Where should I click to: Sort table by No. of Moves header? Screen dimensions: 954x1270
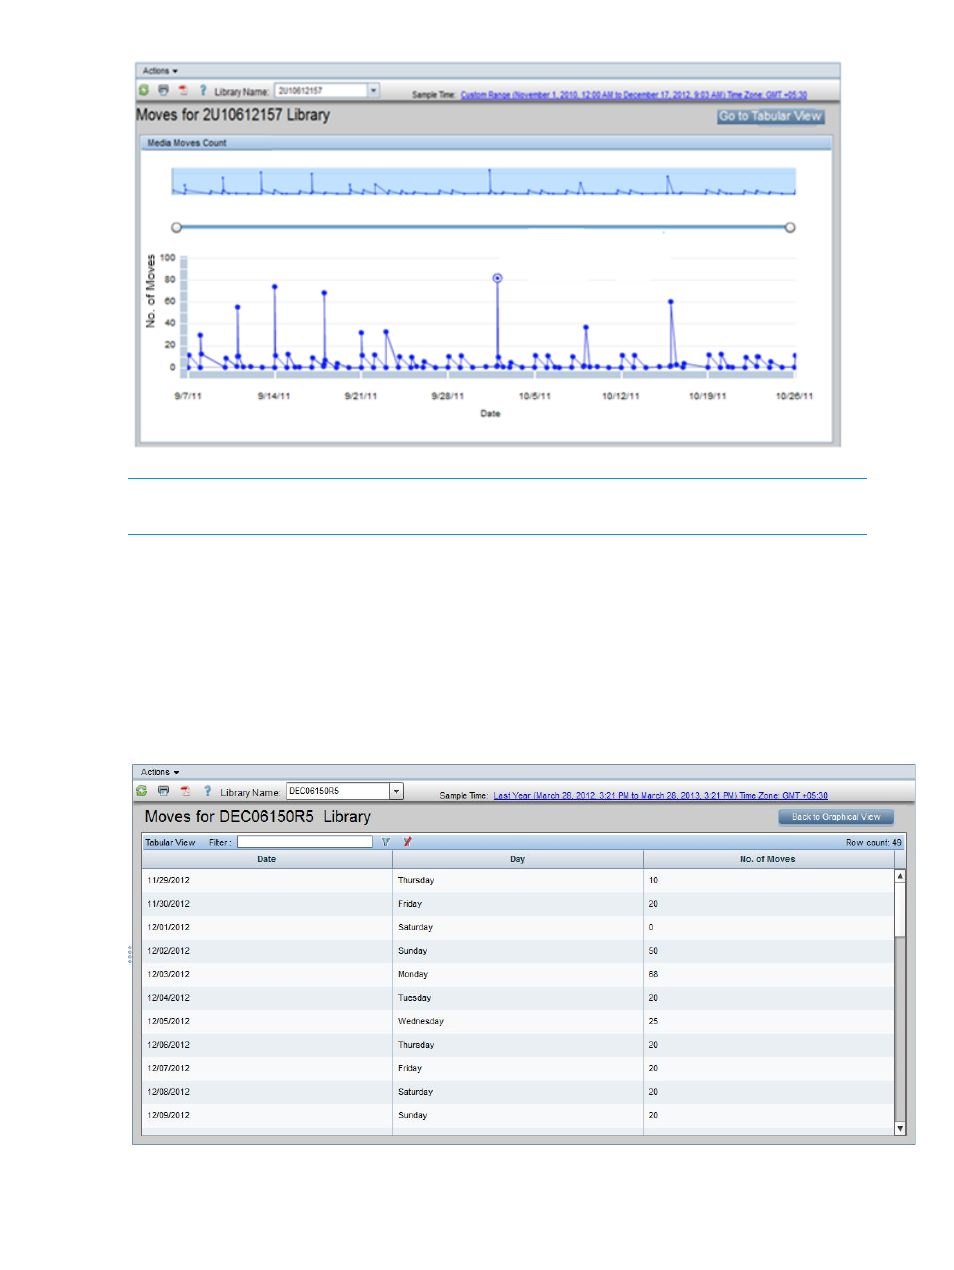[768, 859]
